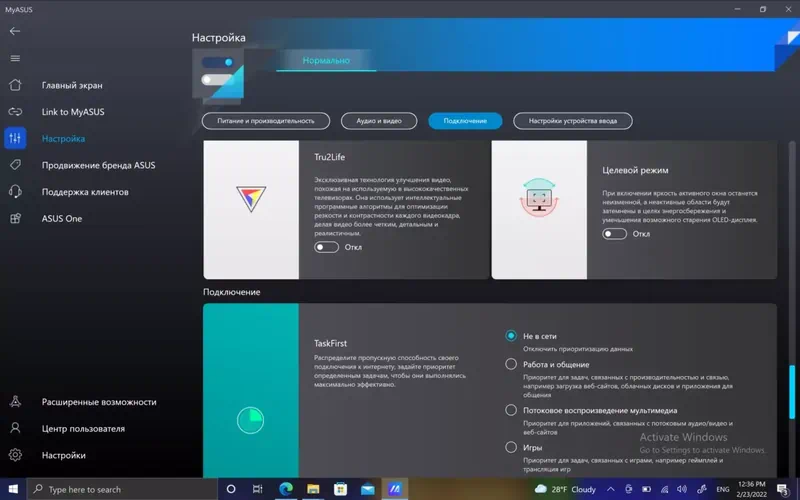
Task: Open Главный экран home icon
Action: pyautogui.click(x=15, y=85)
